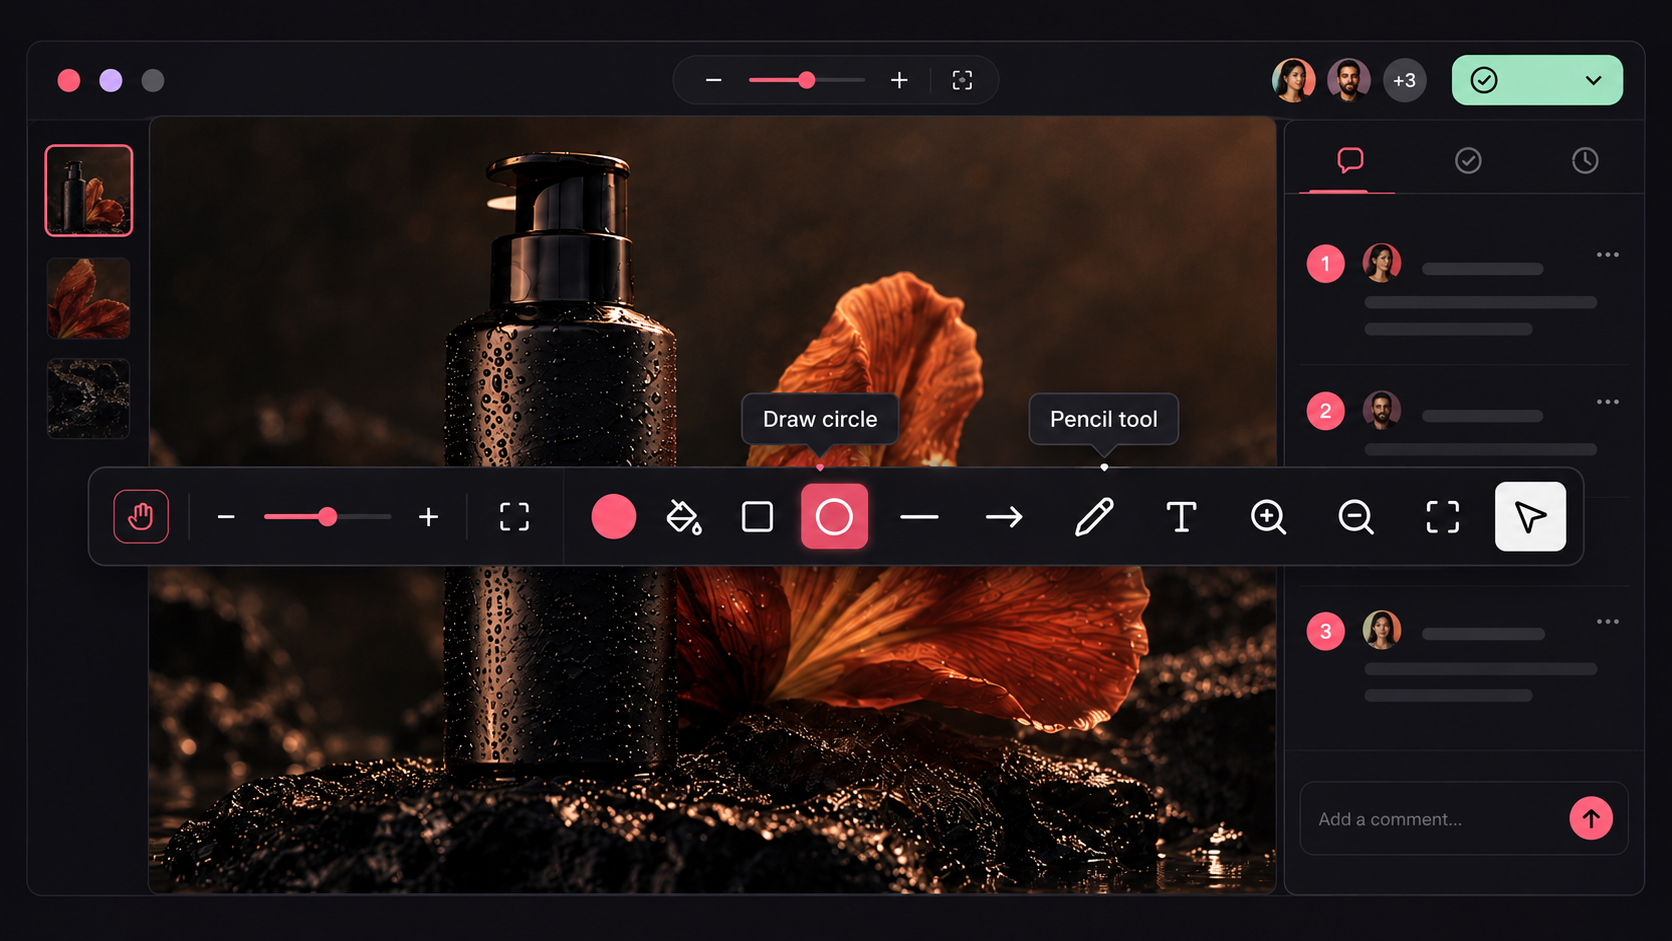Click the zoom in magnifier icon

(x=1268, y=517)
